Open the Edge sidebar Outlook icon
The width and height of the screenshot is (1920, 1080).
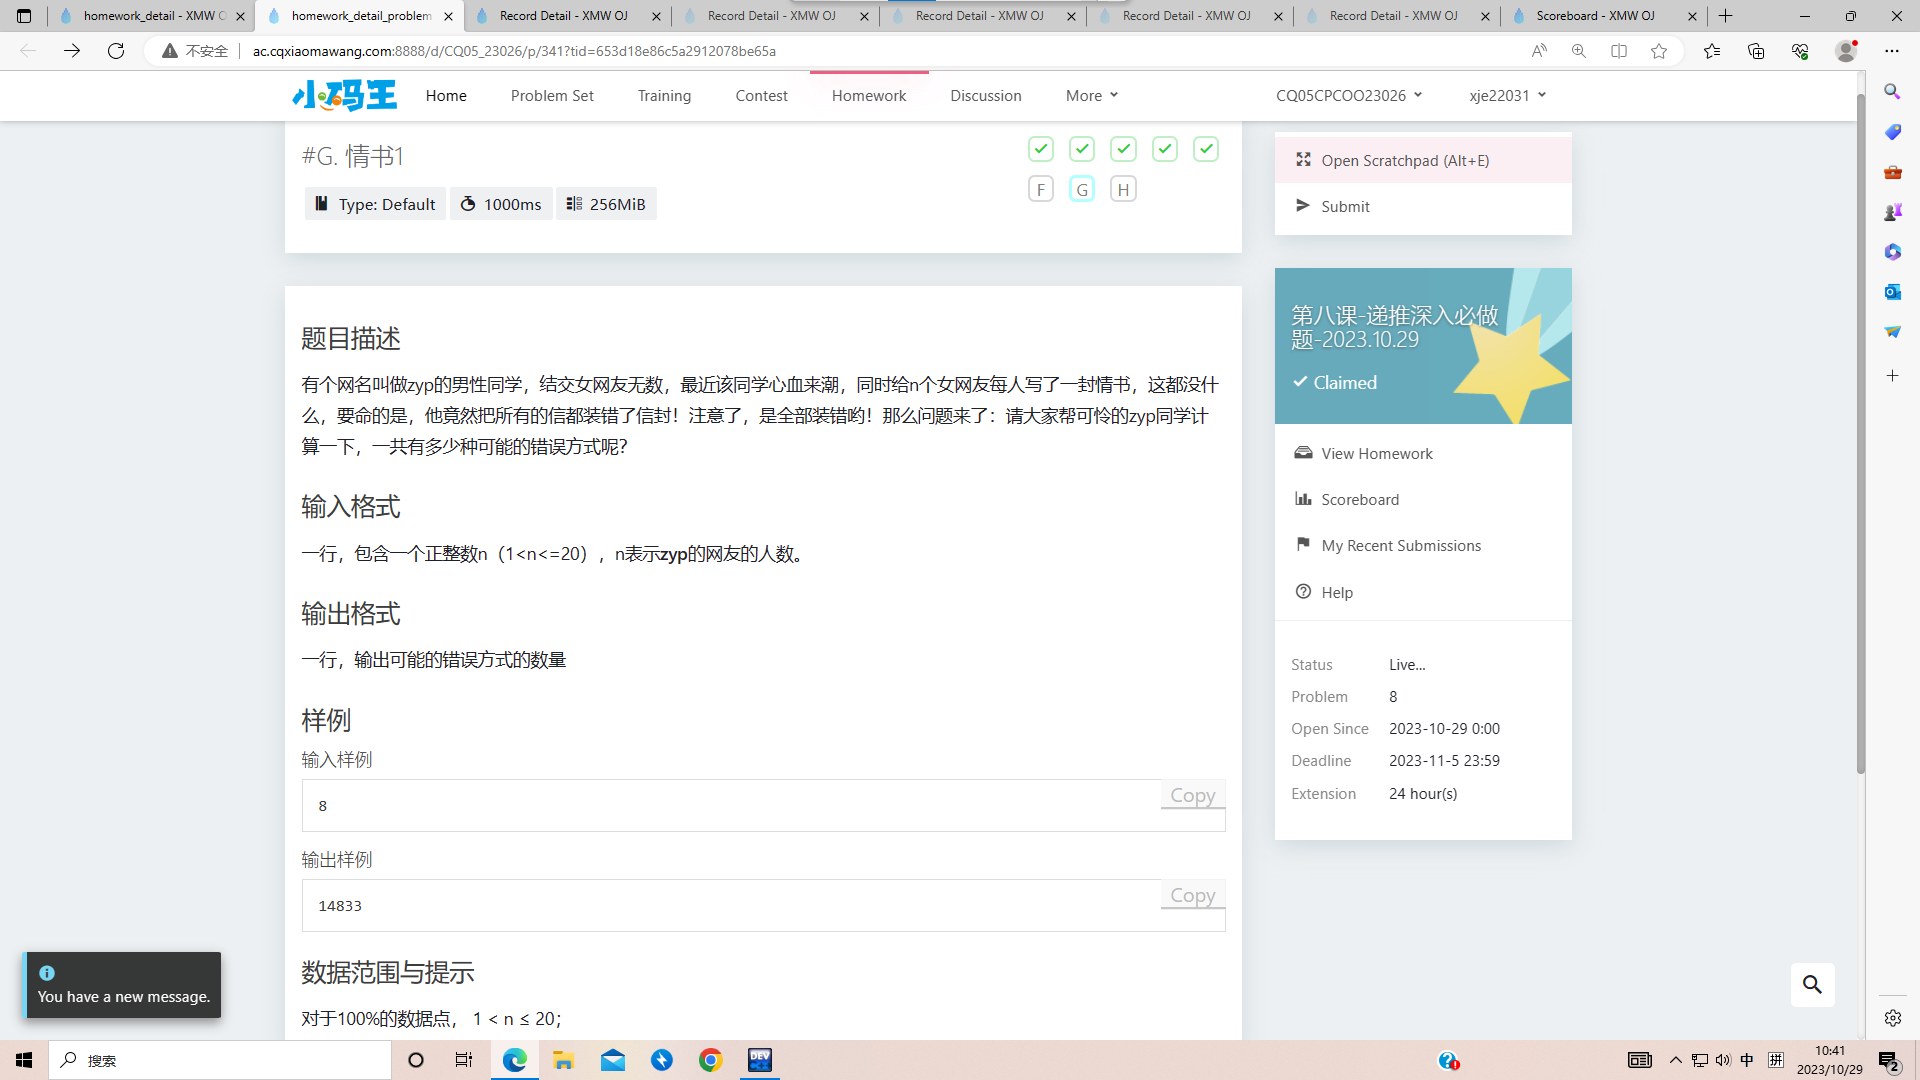[1892, 292]
